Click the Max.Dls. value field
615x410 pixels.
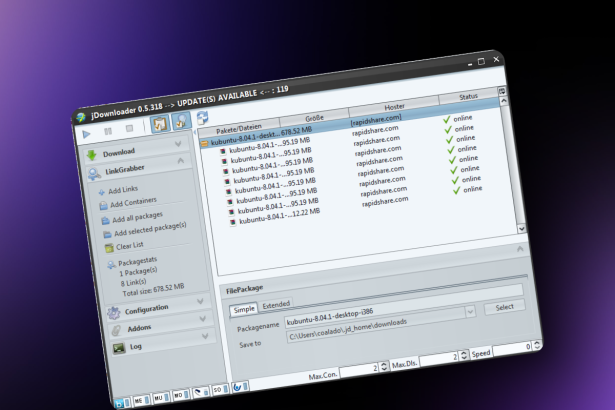tap(439, 359)
